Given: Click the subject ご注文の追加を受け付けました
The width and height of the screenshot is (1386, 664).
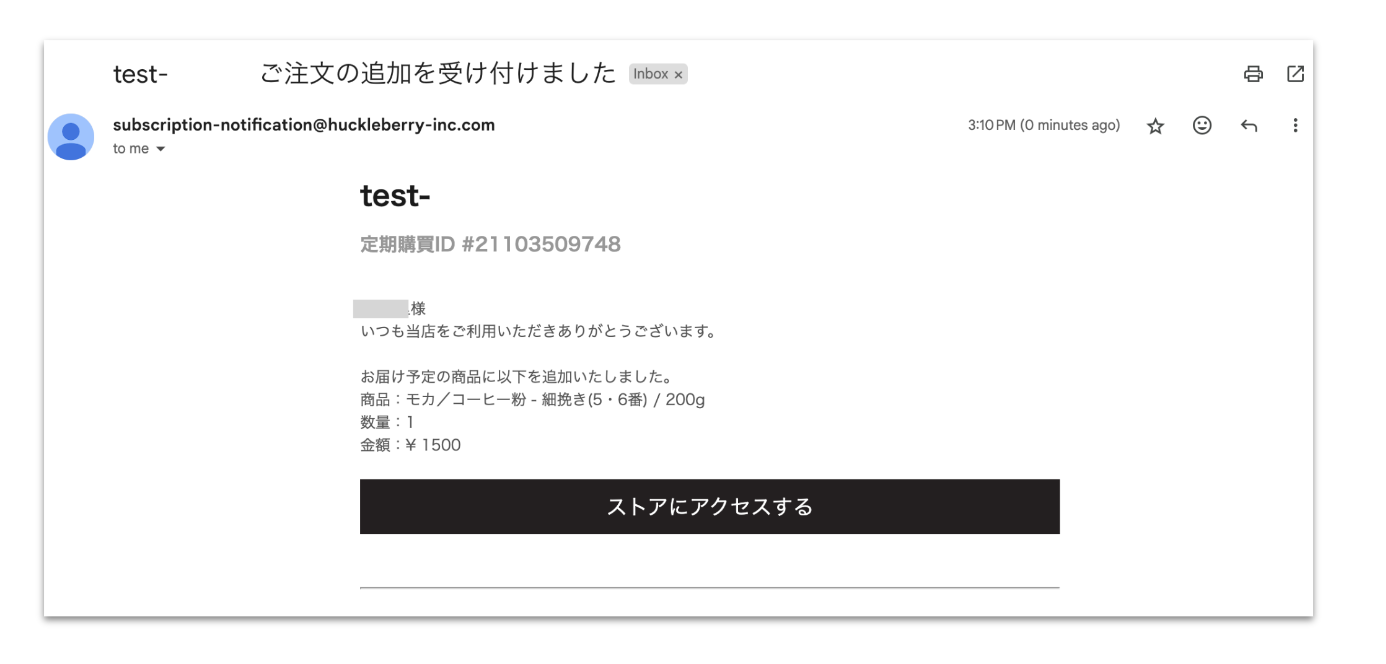Looking at the screenshot, I should tap(438, 75).
